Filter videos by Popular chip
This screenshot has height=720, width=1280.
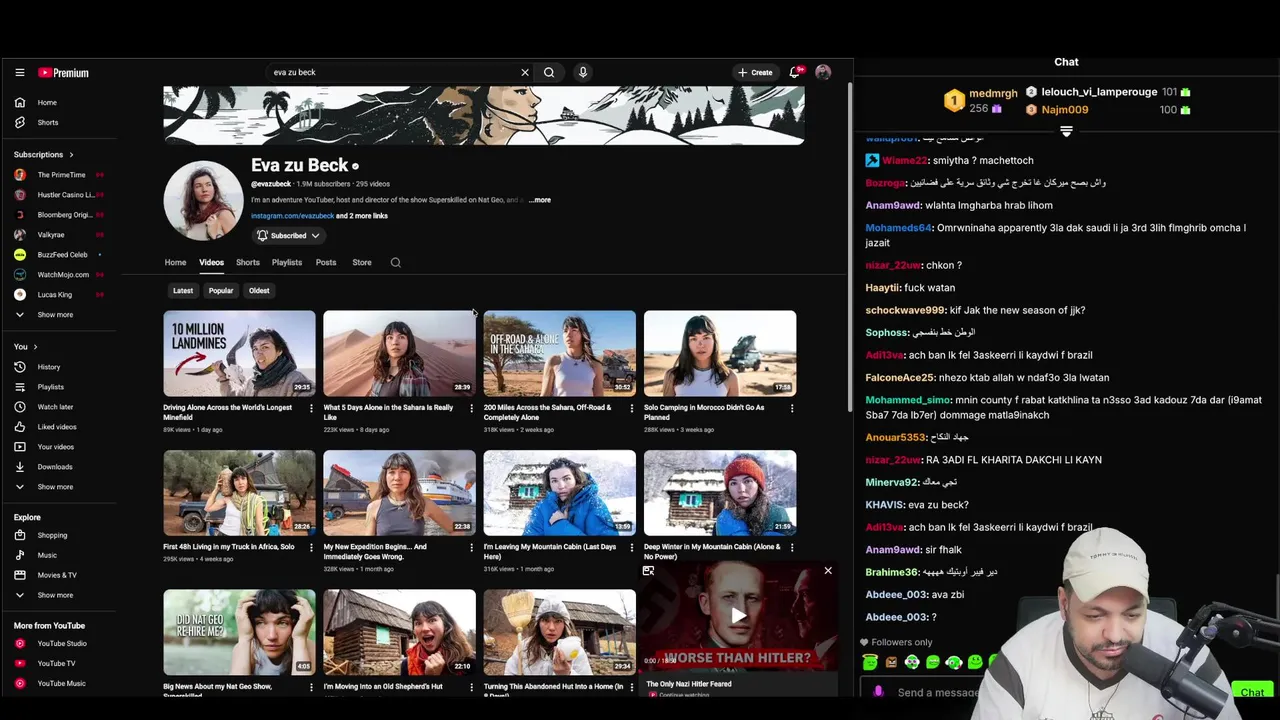click(x=221, y=291)
